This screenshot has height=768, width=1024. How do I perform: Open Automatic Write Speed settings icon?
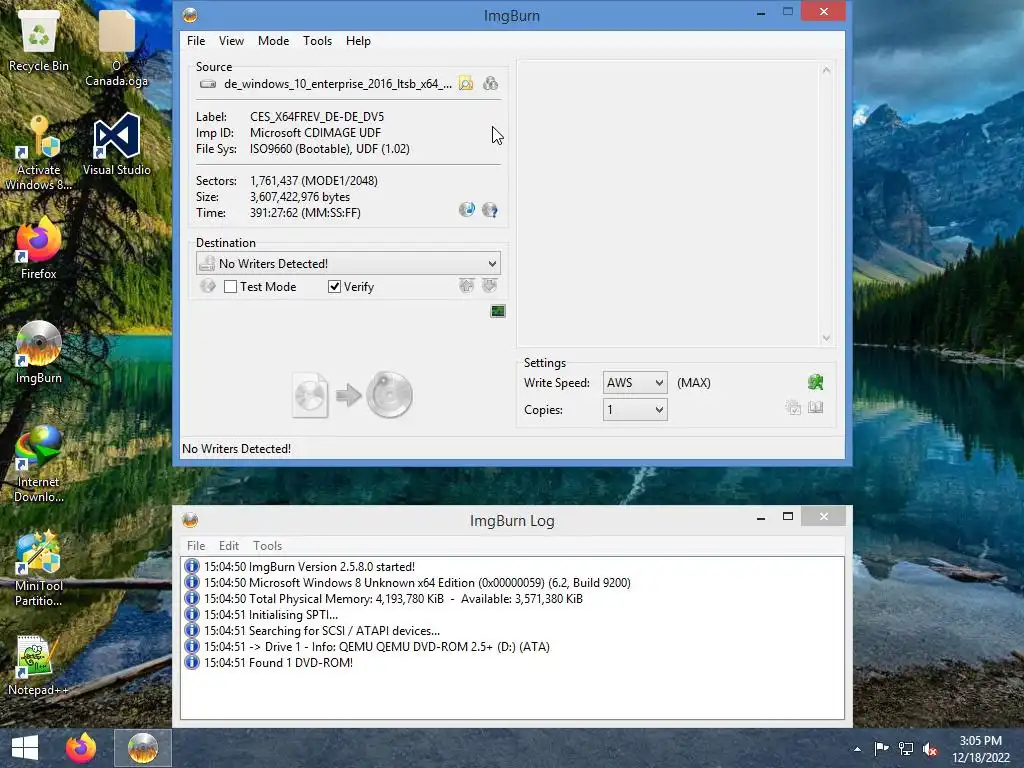(x=815, y=383)
